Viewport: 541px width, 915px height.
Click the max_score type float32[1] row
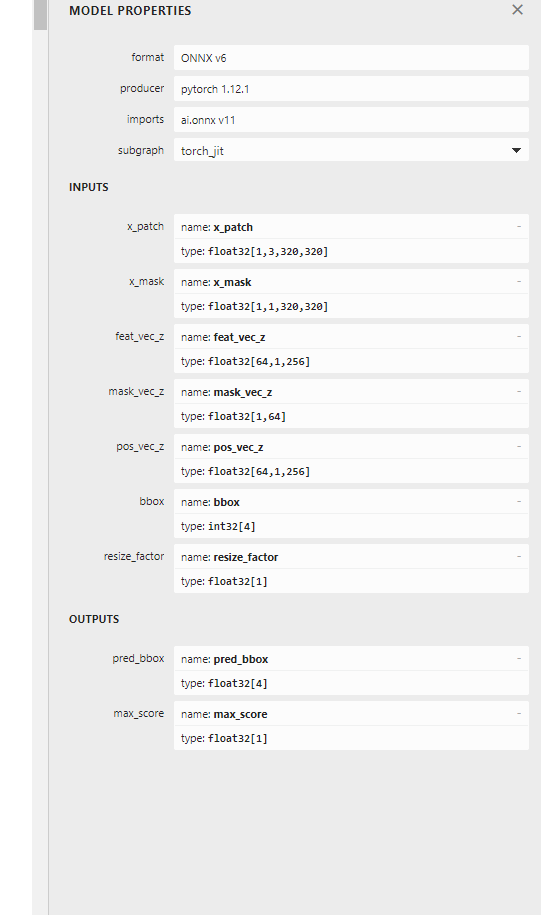(351, 738)
